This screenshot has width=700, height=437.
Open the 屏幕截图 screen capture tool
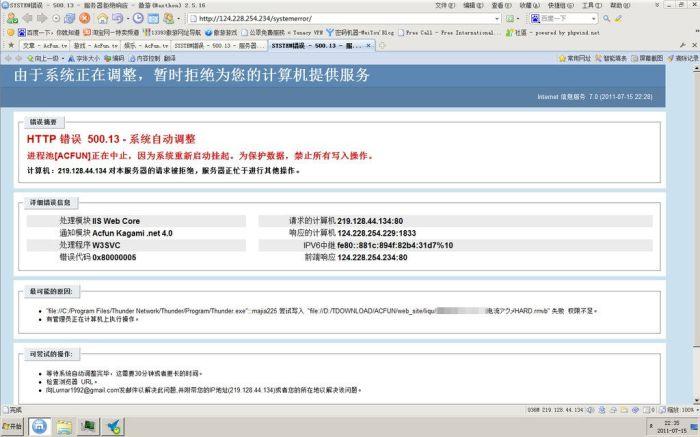pyautogui.click(x=647, y=58)
